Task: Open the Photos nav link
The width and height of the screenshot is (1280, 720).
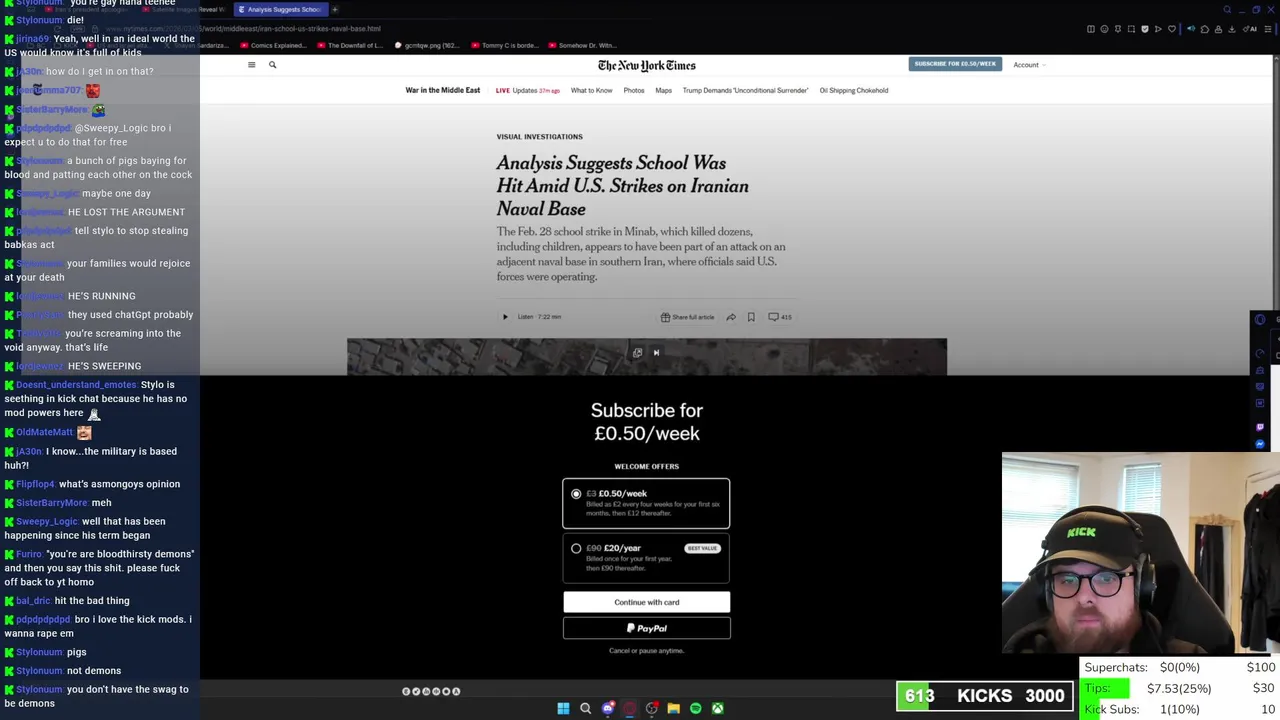Action: (634, 90)
